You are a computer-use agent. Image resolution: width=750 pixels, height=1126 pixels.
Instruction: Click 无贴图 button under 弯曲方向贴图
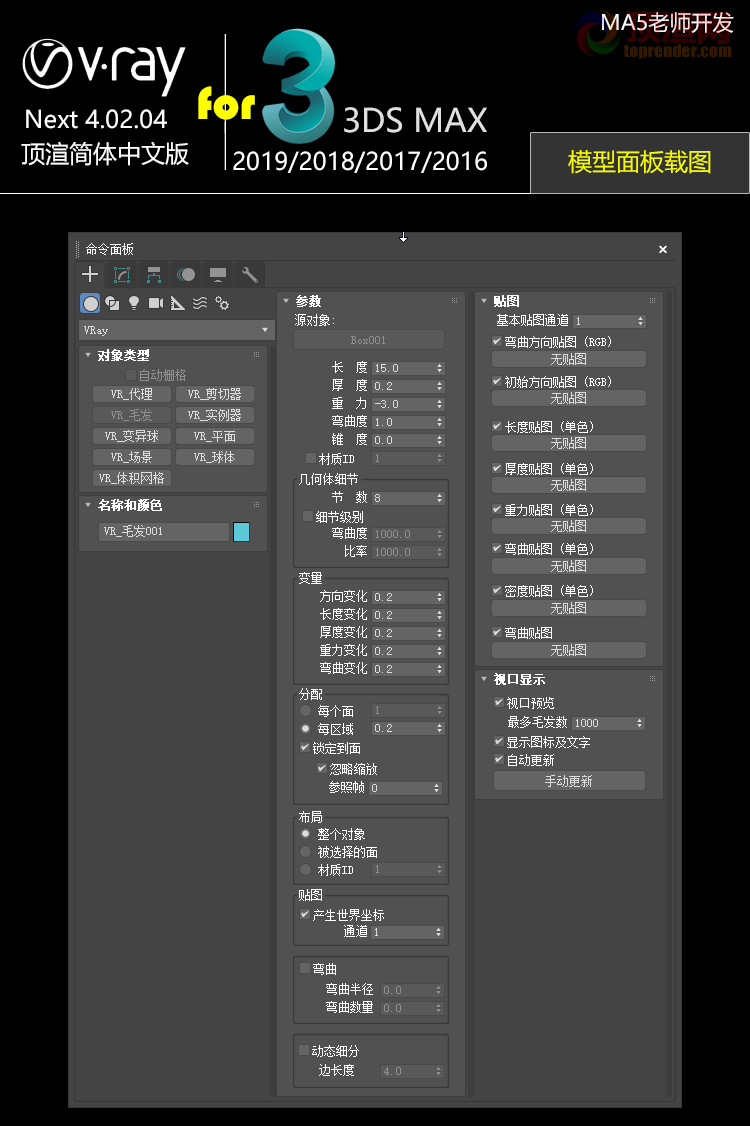click(x=568, y=359)
